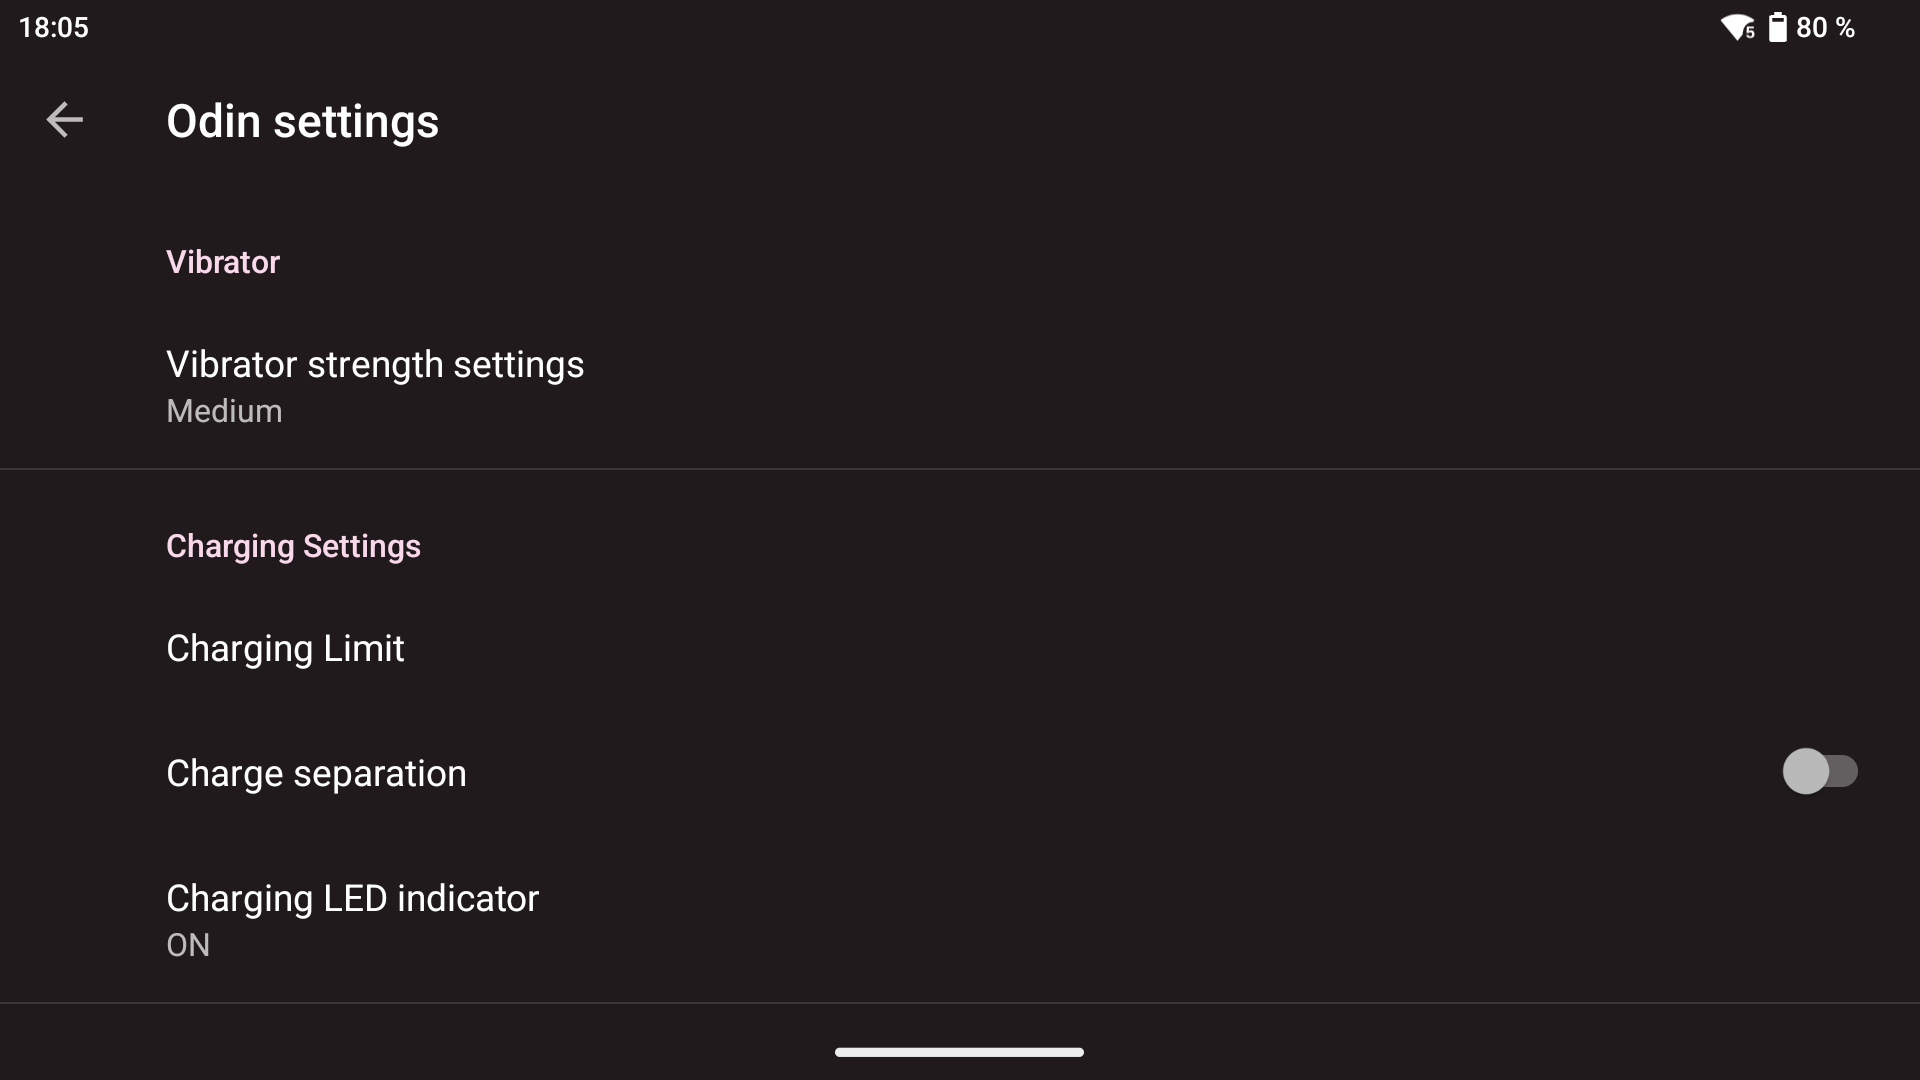Click the 80 % battery percentage

(1825, 27)
